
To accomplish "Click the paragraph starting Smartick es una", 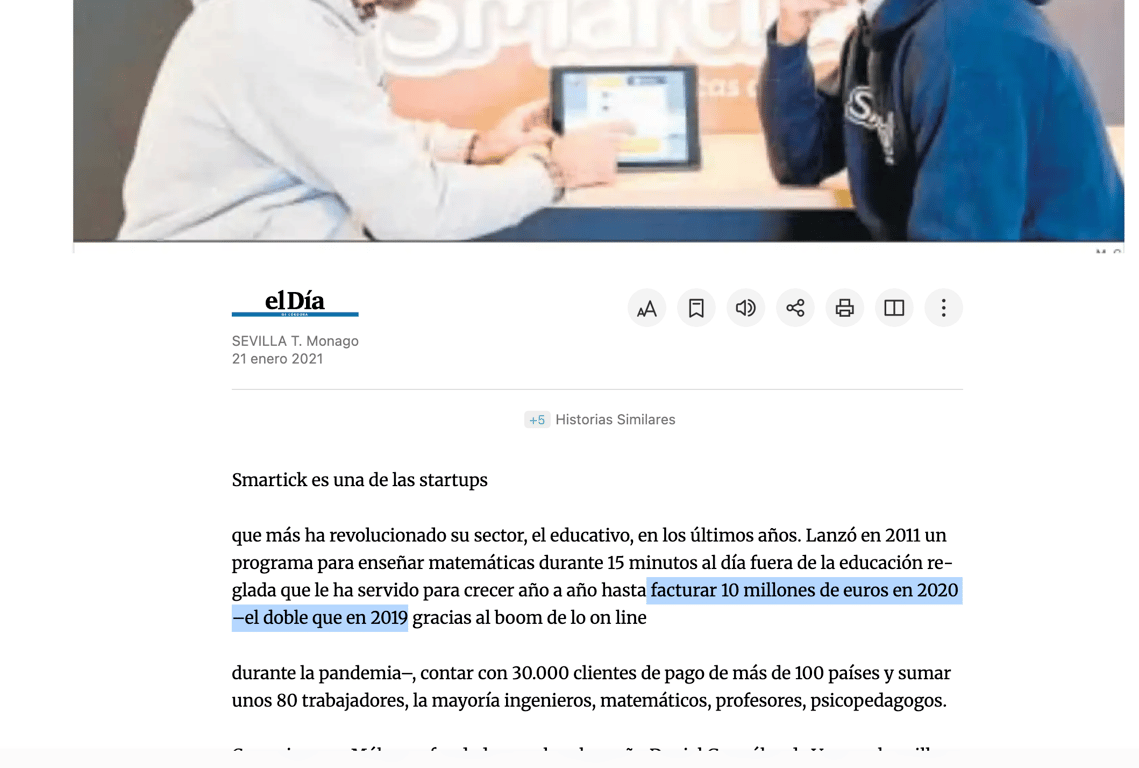I will pyautogui.click(x=360, y=480).
